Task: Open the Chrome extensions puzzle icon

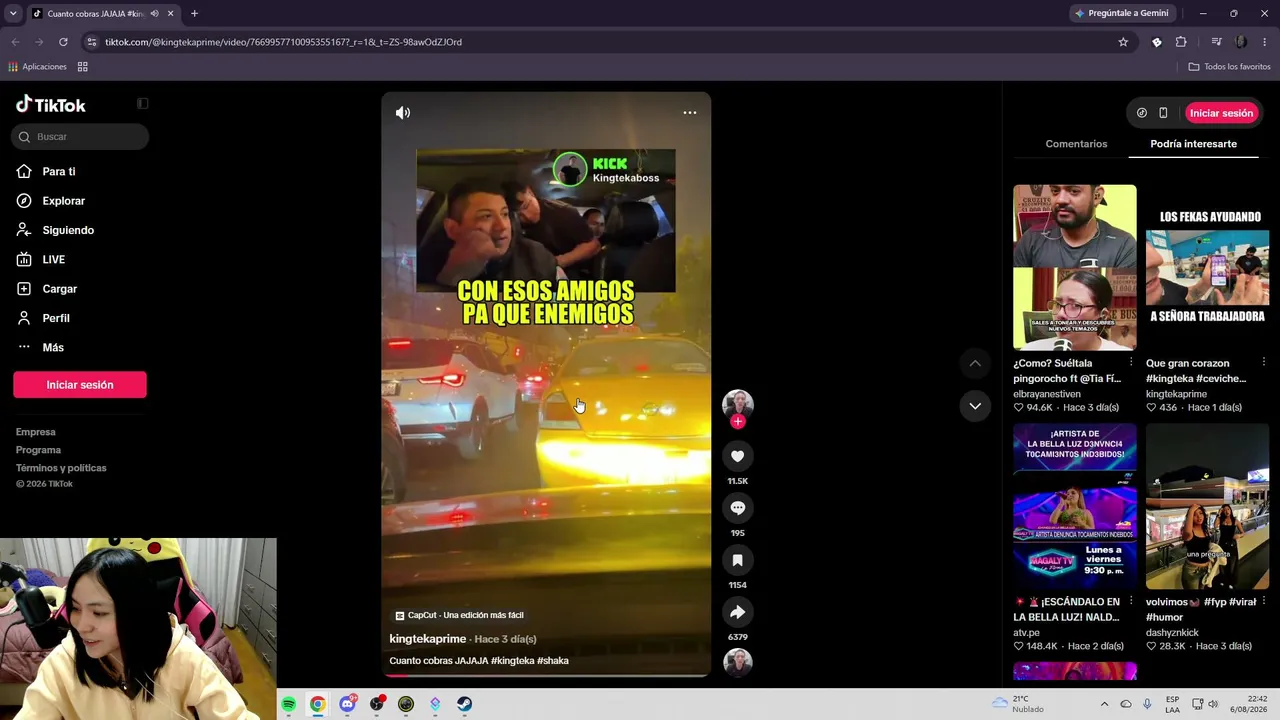Action: click(1181, 42)
